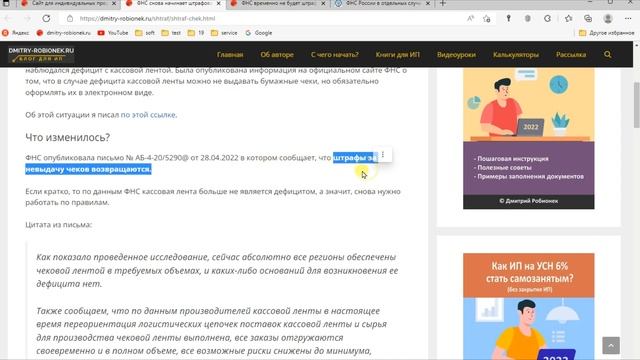Click the text 'Цитата из письма:'

coord(58,224)
